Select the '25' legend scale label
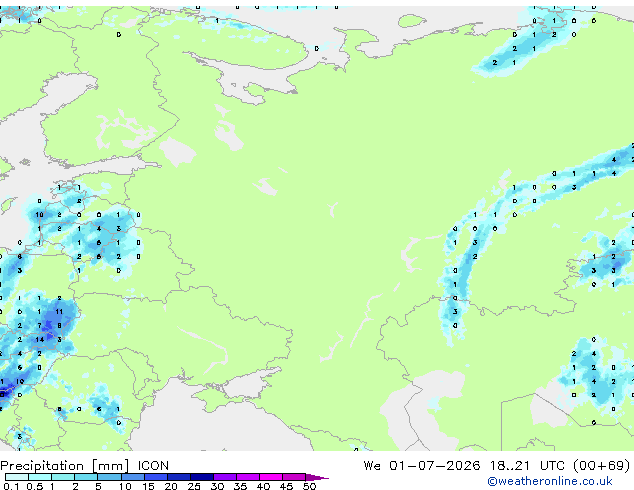634x490 pixels. pyautogui.click(x=194, y=486)
